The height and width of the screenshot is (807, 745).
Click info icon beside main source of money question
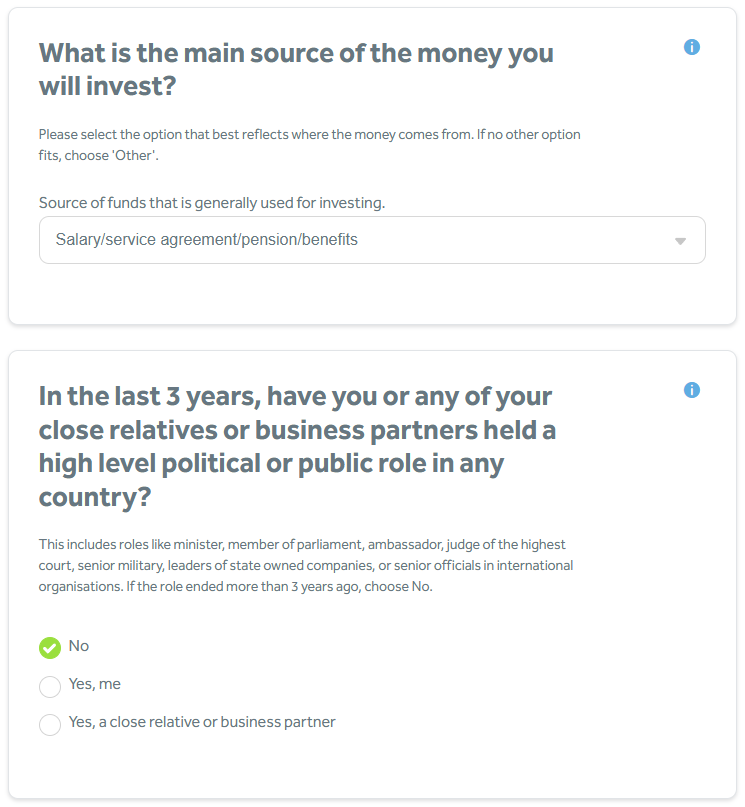692,47
